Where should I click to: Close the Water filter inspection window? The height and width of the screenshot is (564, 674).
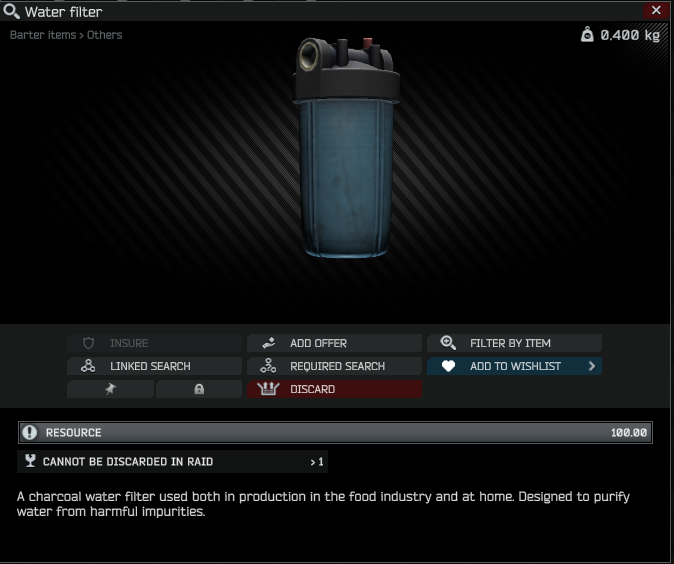pyautogui.click(x=656, y=10)
